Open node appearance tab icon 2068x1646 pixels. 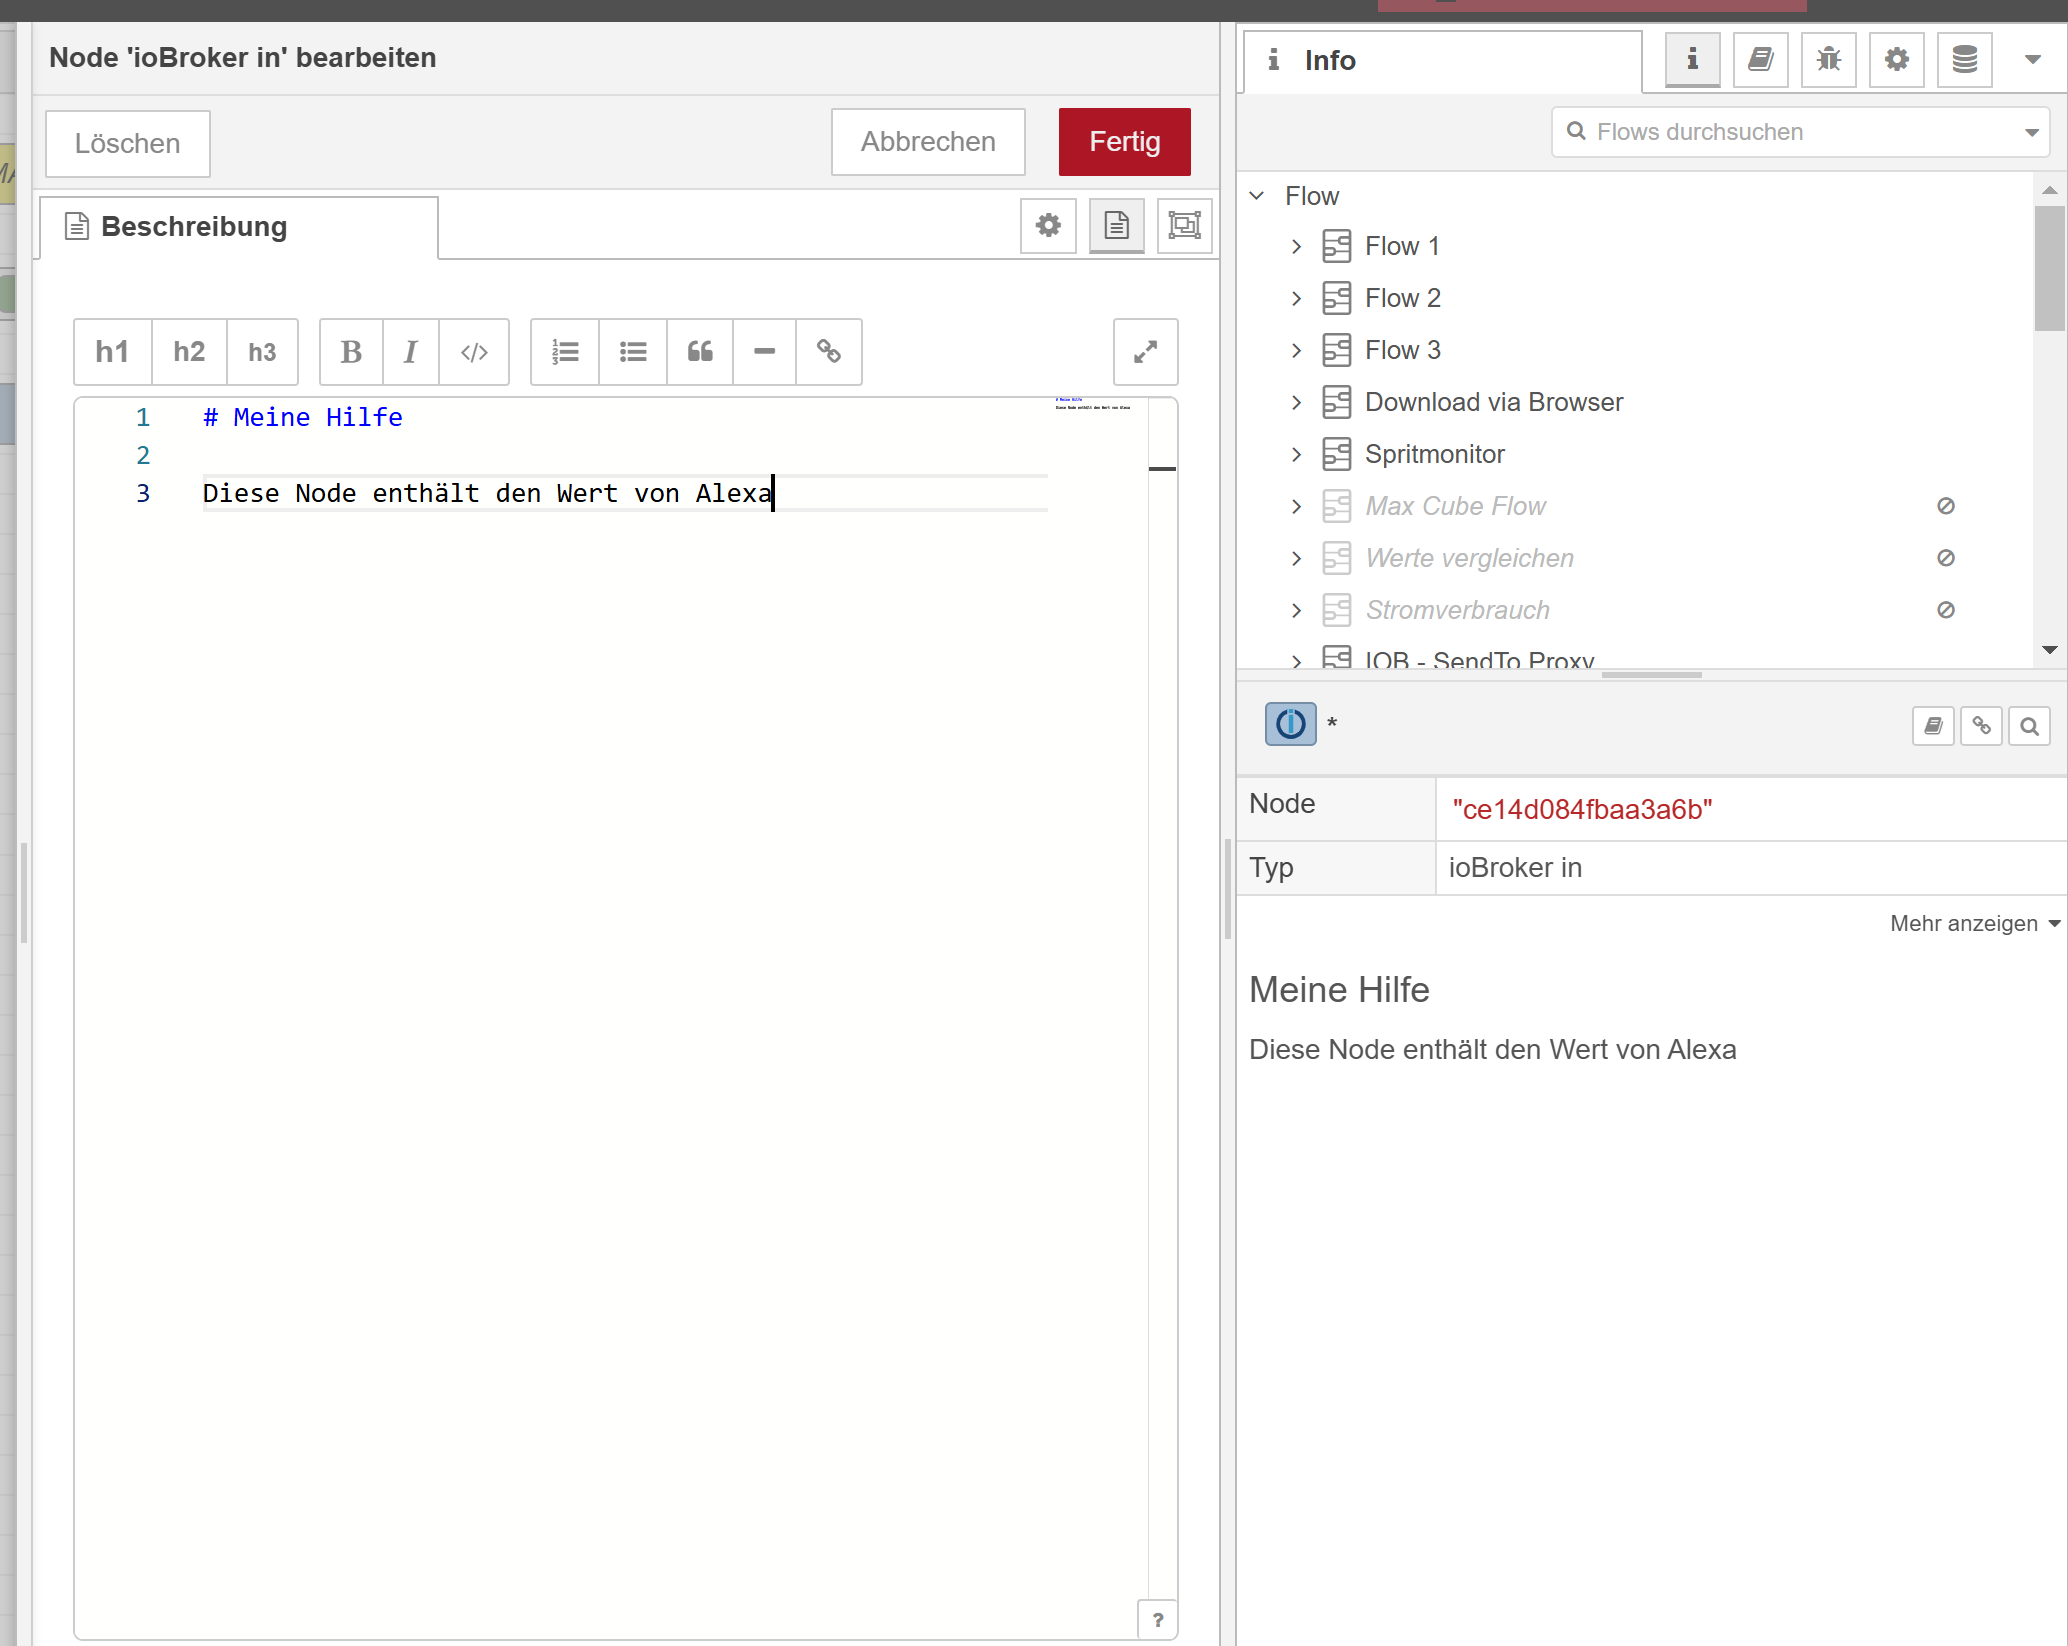click(x=1185, y=225)
